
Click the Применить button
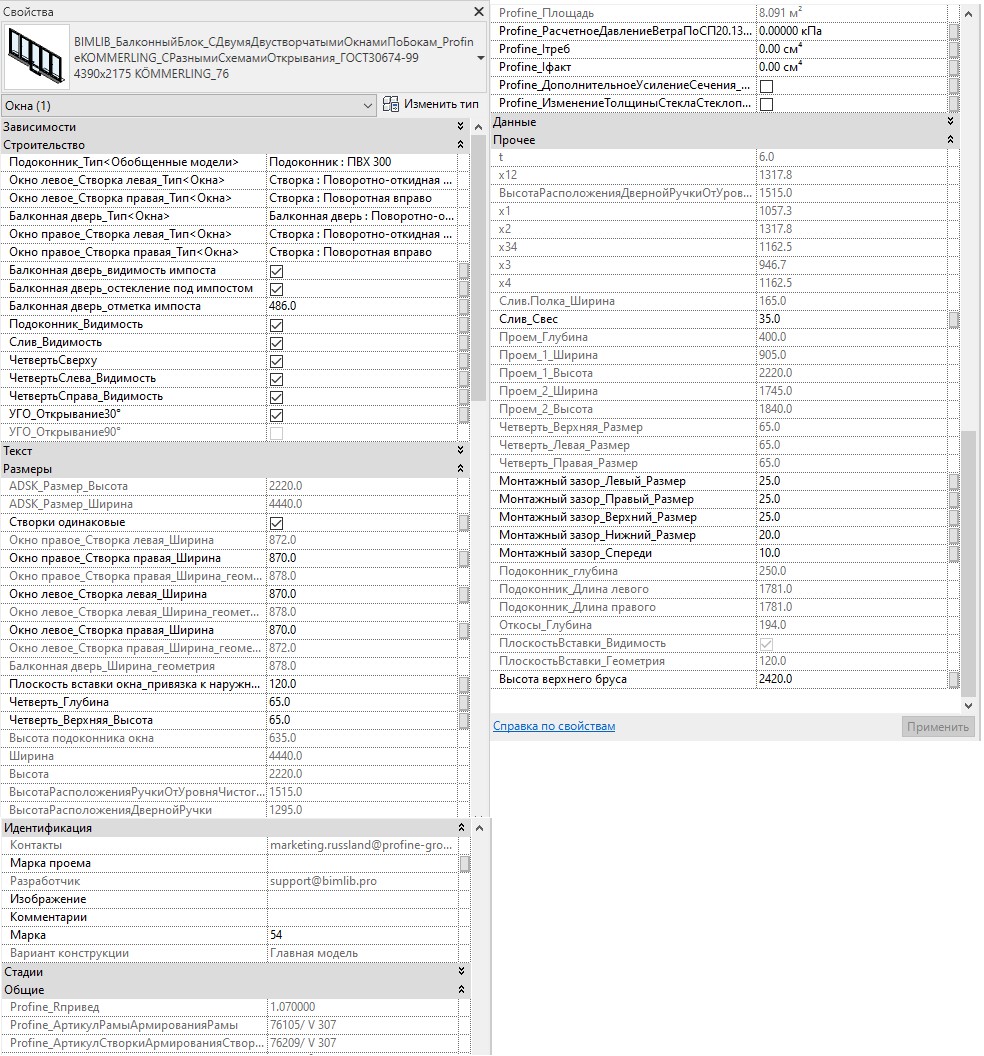(x=937, y=727)
